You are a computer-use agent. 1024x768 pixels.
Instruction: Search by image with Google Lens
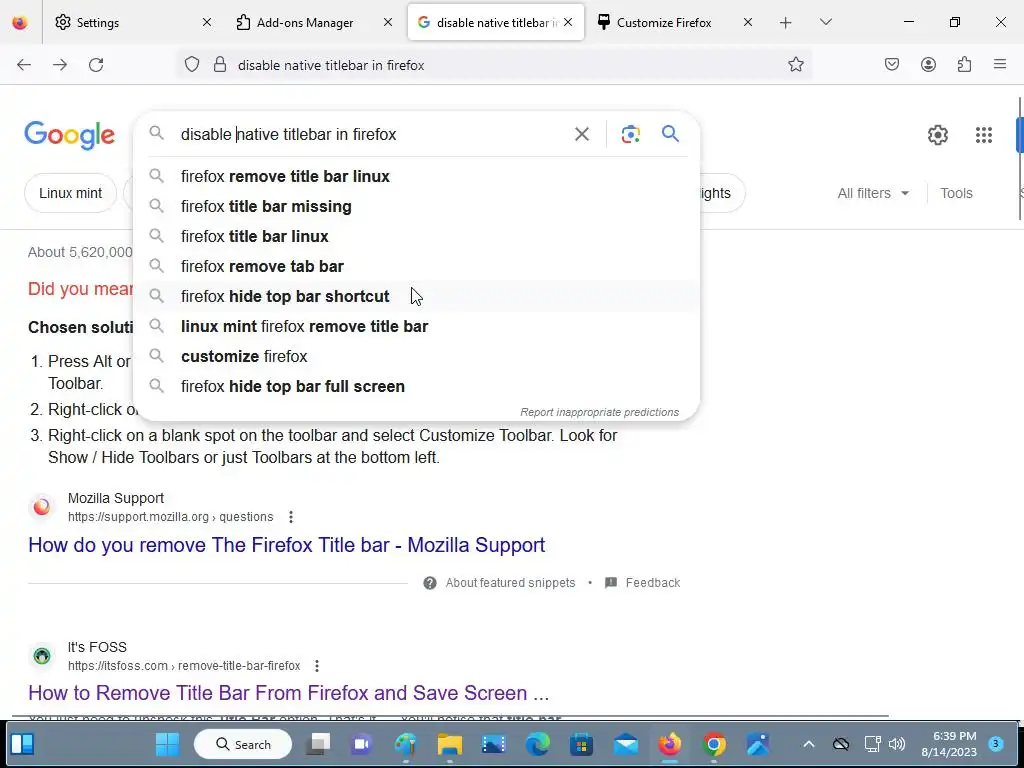(630, 135)
